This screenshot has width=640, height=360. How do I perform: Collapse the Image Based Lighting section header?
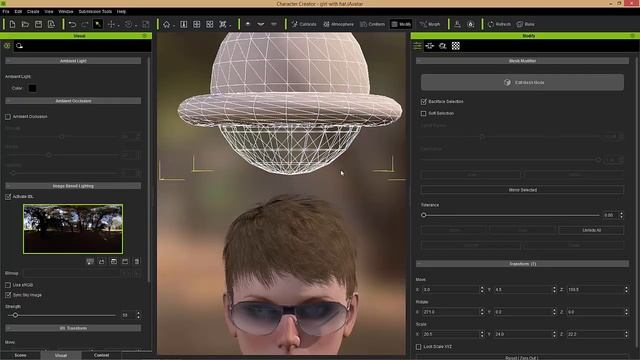pos(73,186)
